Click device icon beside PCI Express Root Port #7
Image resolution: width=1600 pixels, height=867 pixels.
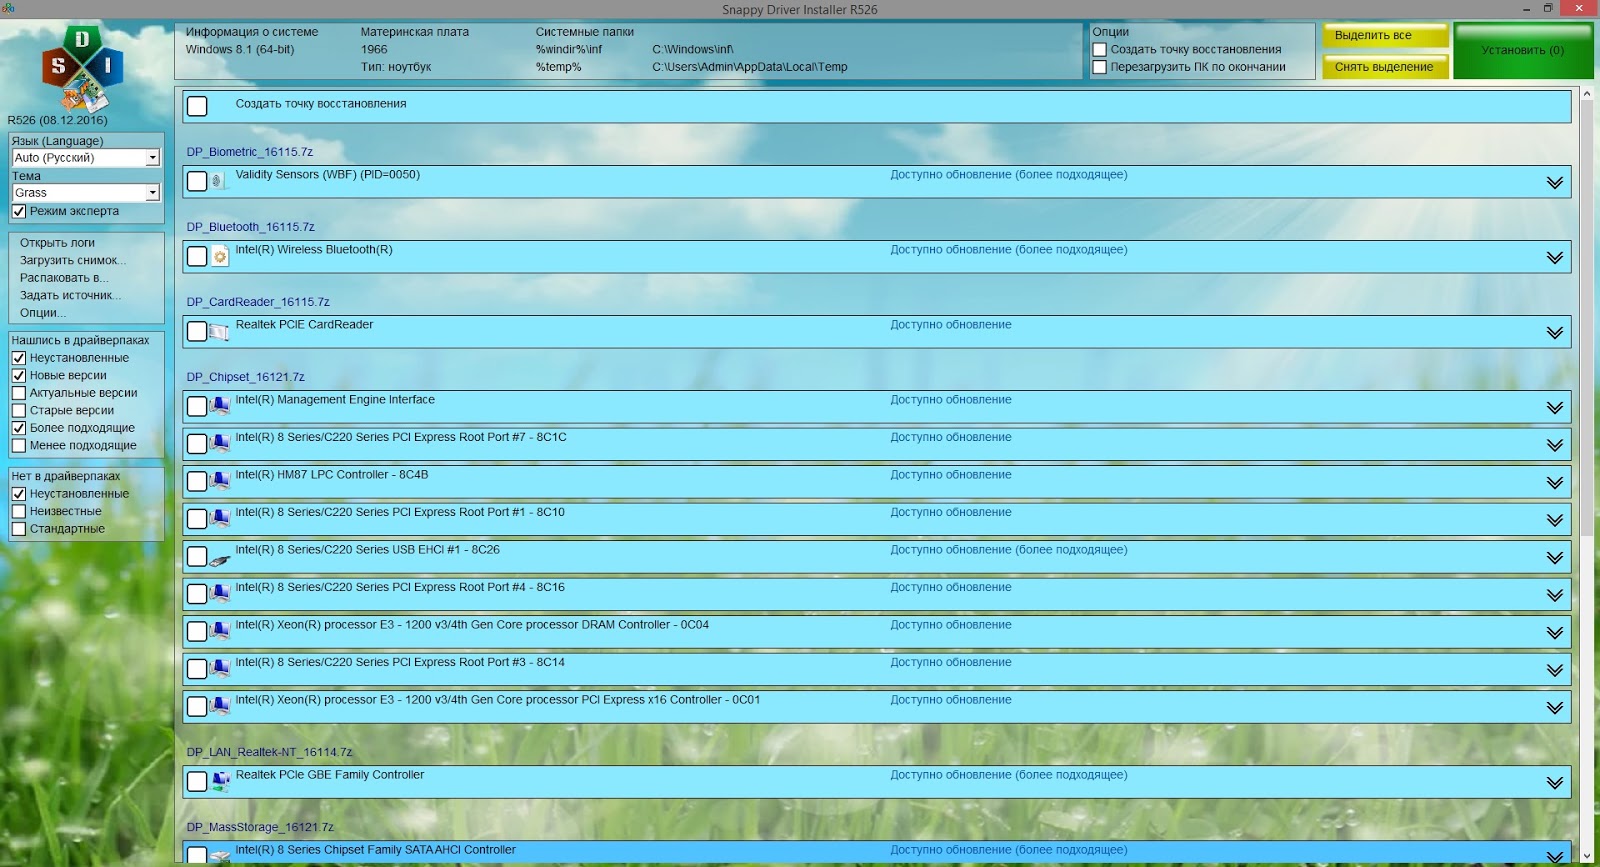(x=219, y=444)
